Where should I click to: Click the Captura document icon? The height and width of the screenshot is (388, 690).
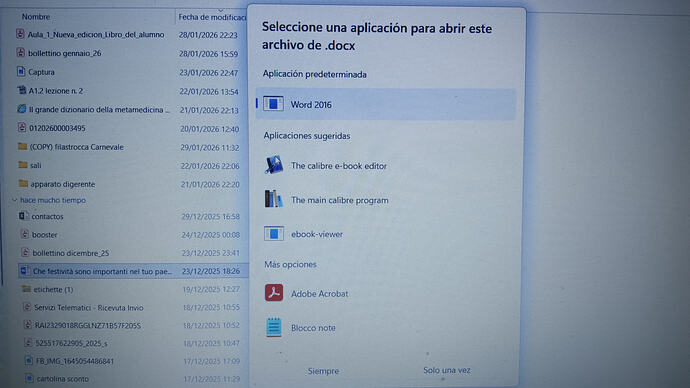21,71
